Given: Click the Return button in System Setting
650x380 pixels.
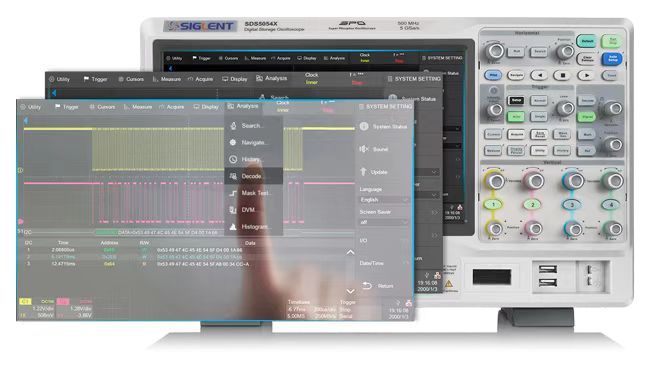Looking at the screenshot, I should click(378, 286).
